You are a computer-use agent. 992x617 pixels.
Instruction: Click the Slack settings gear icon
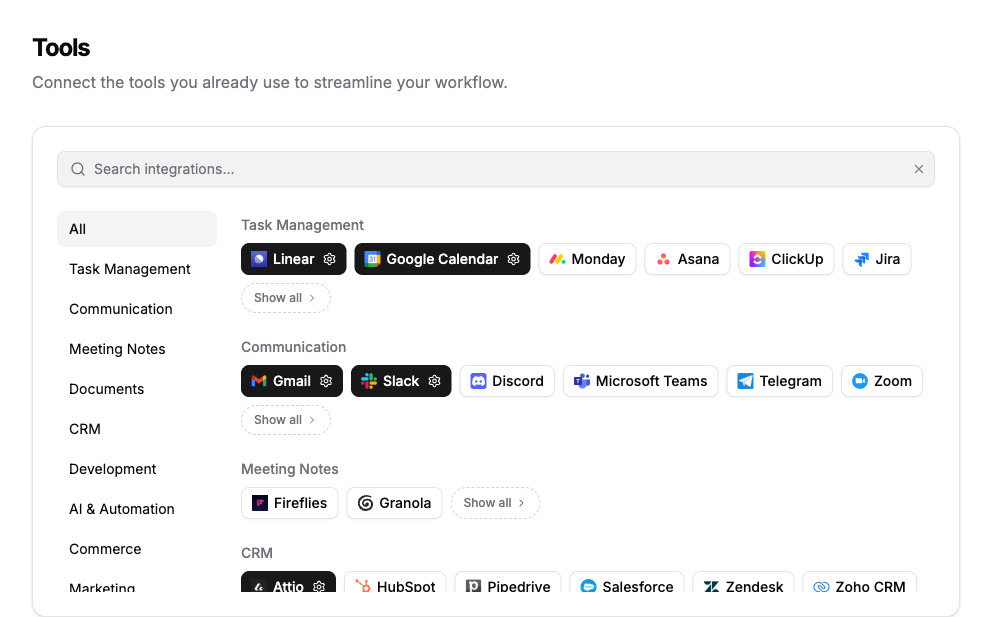point(434,381)
